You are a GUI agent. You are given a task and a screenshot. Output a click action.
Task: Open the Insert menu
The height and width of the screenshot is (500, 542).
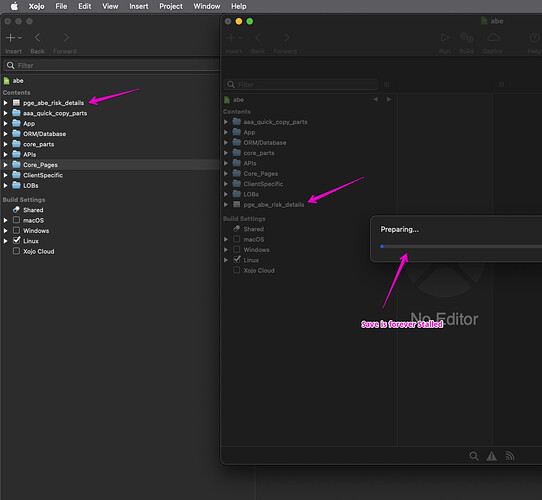(x=139, y=6)
